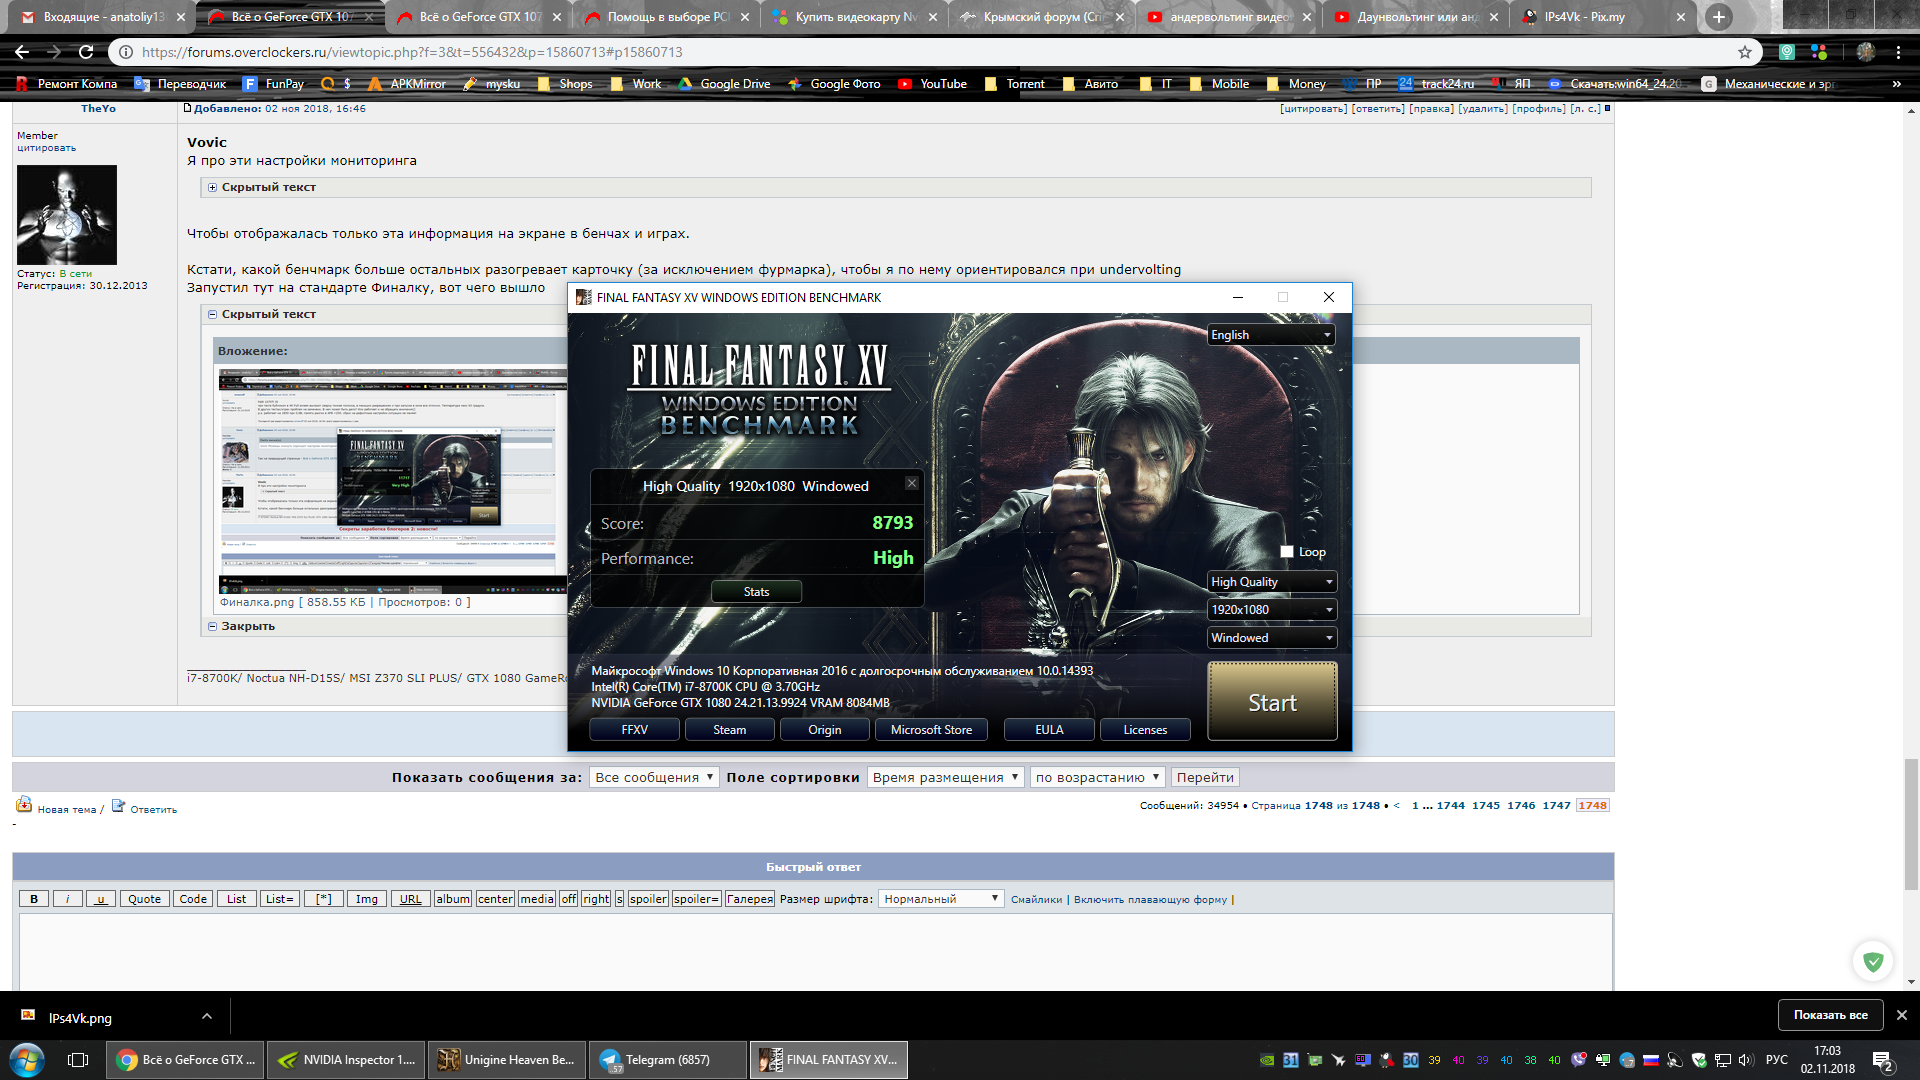Enable the Loop checkbox
The height and width of the screenshot is (1080, 1920).
[1287, 552]
